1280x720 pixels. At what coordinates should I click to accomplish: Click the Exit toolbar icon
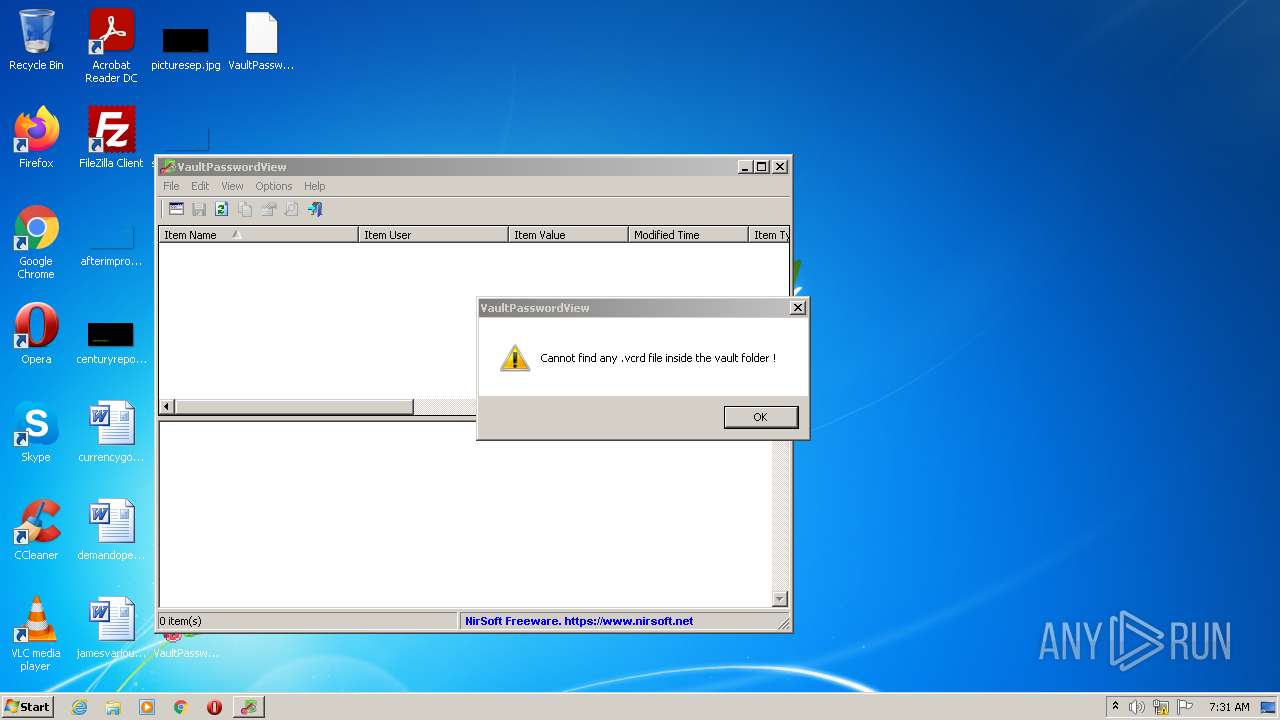(315, 209)
